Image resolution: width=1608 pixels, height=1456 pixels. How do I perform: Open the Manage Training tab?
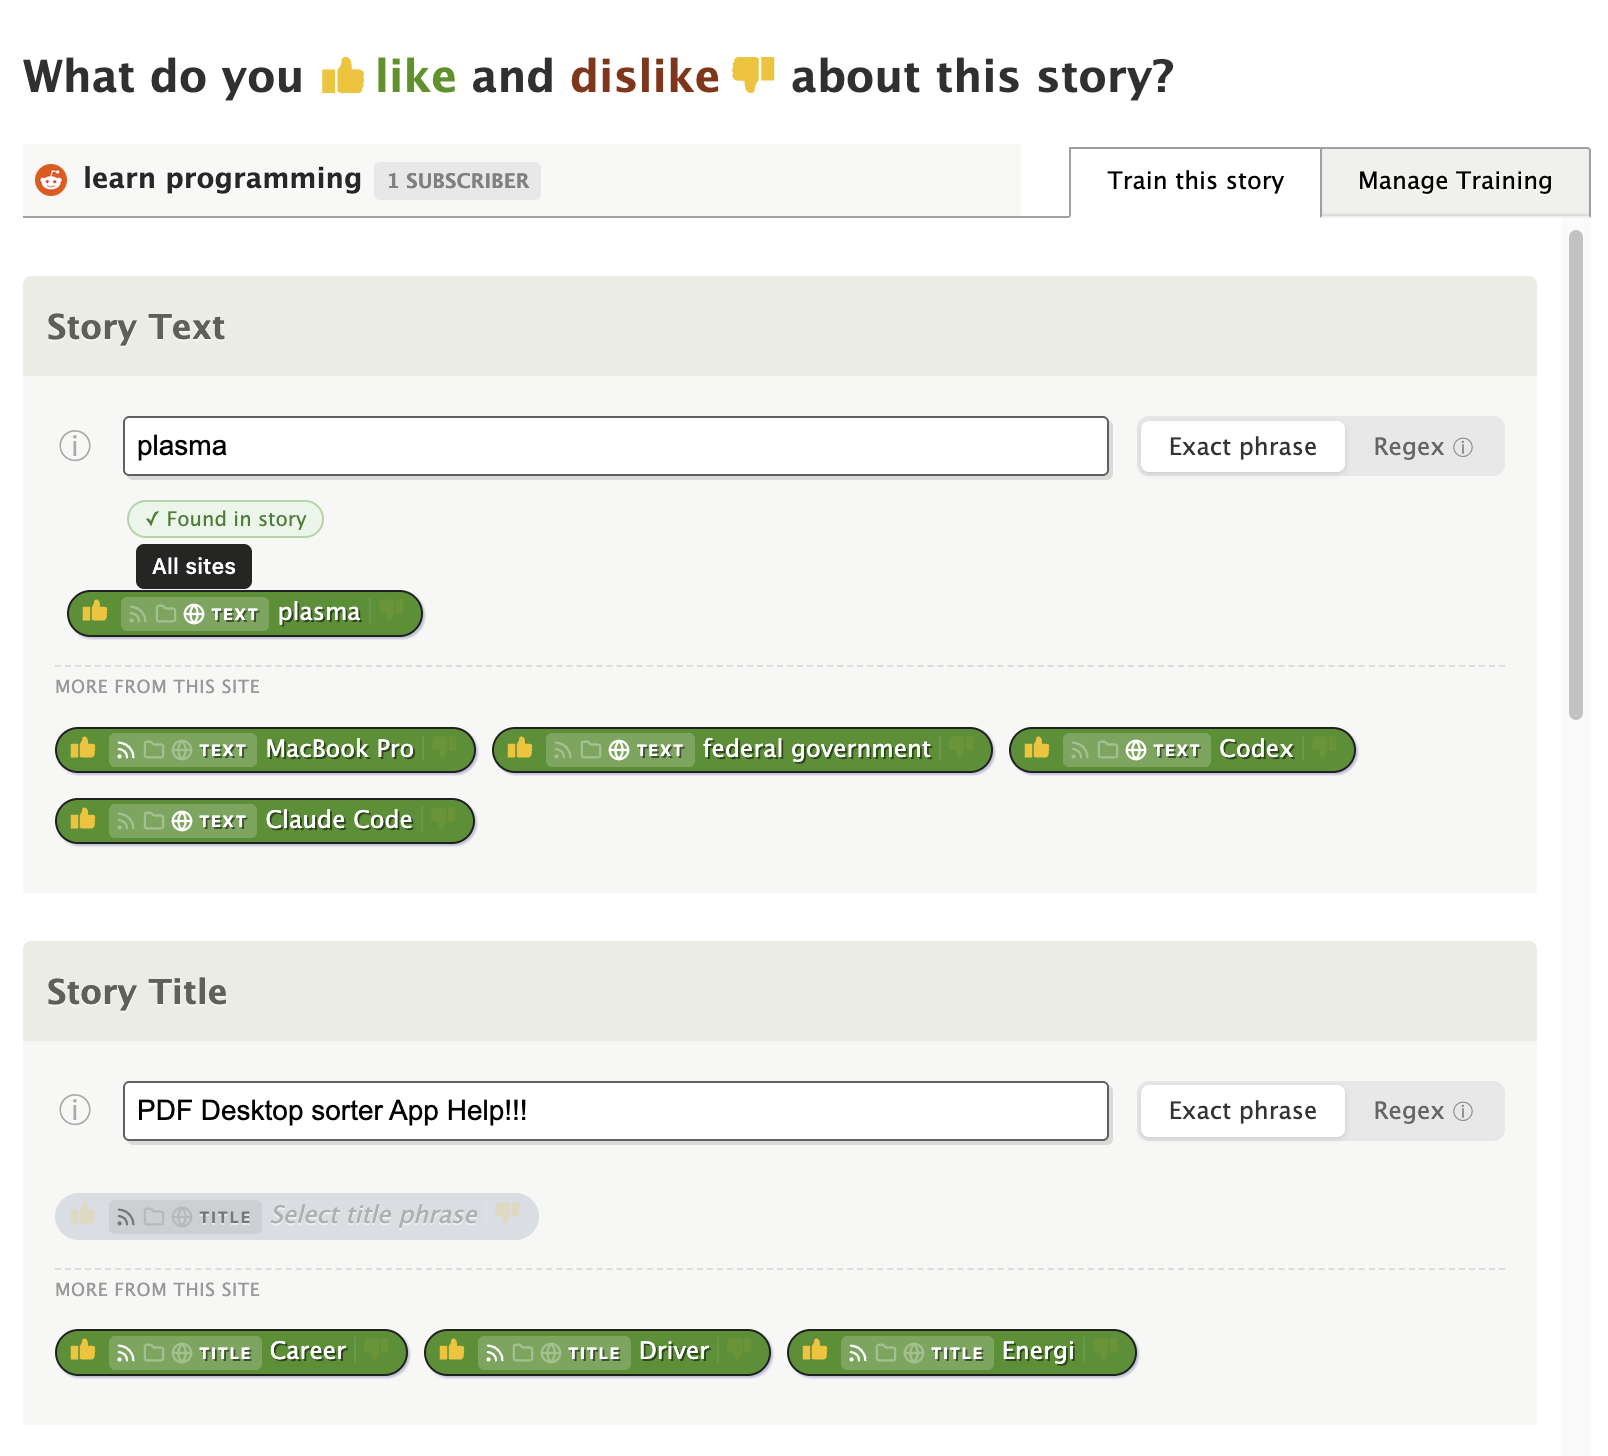pyautogui.click(x=1454, y=181)
